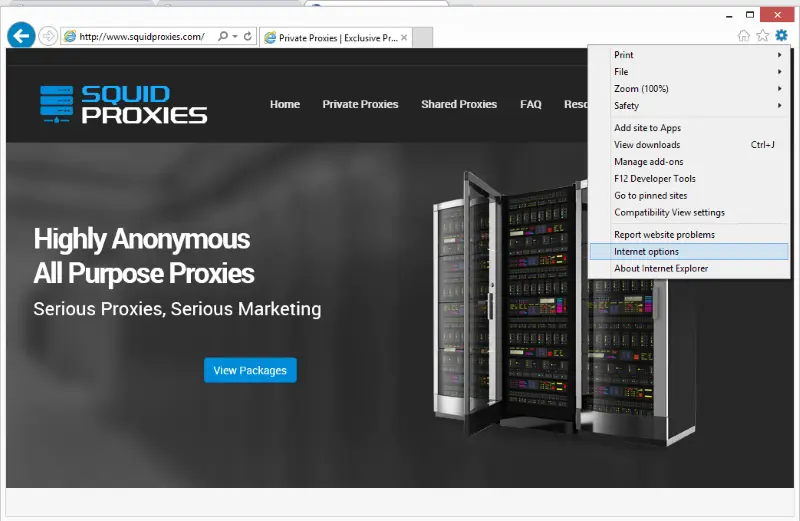
Task: Click the Tools gear icon
Action: 781,35
